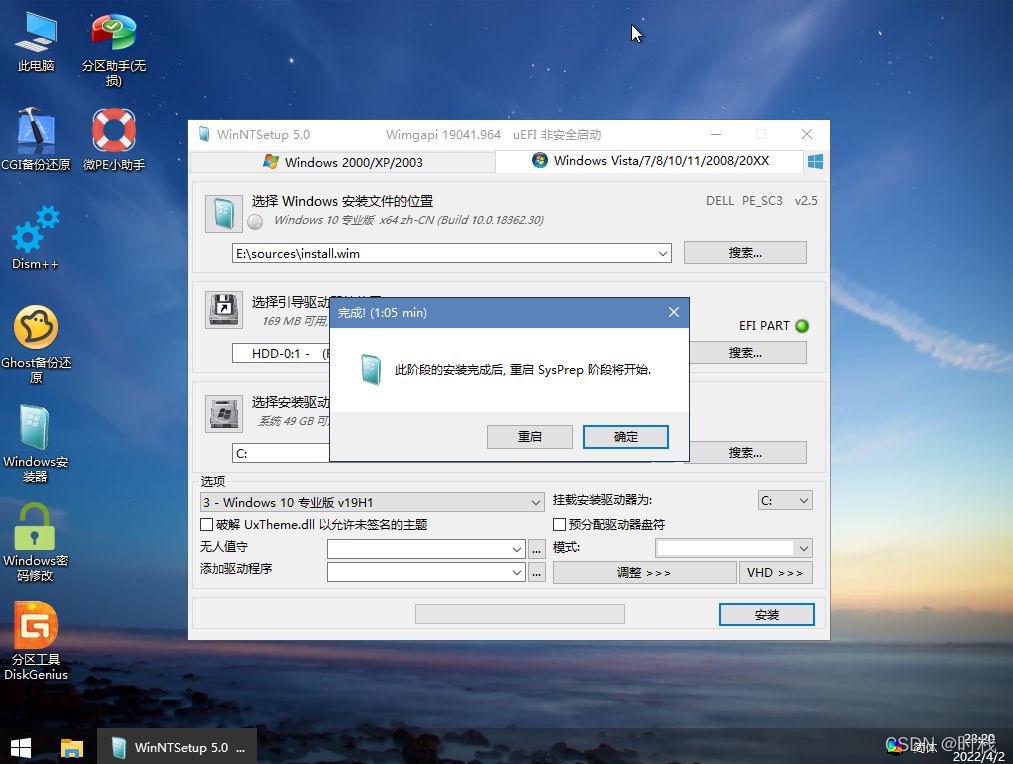Image resolution: width=1013 pixels, height=764 pixels.
Task: Select WinNTSetup 5.0 taskbar button
Action: point(177,747)
